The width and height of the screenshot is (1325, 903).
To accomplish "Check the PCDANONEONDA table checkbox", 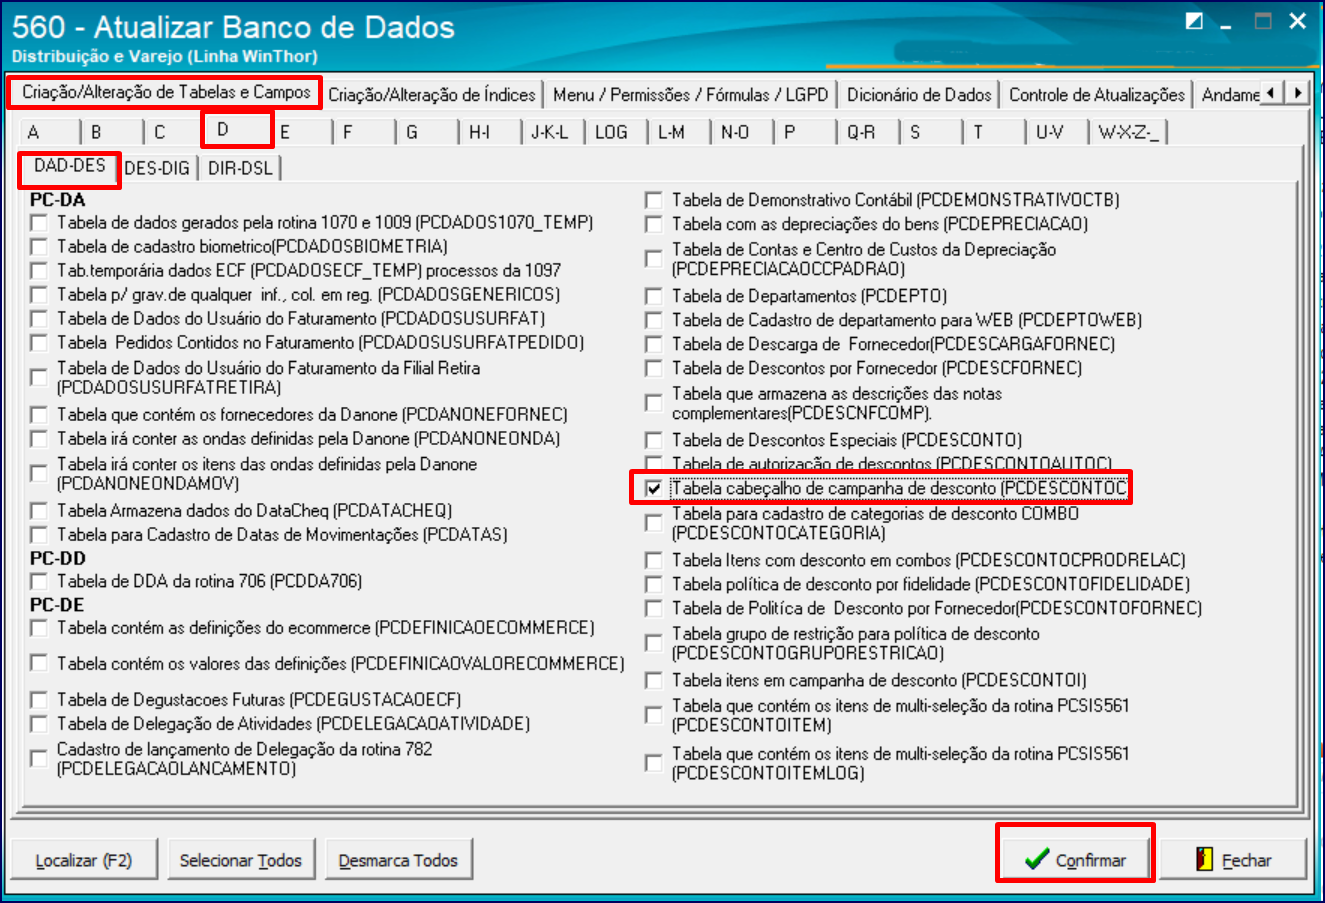I will [39, 439].
